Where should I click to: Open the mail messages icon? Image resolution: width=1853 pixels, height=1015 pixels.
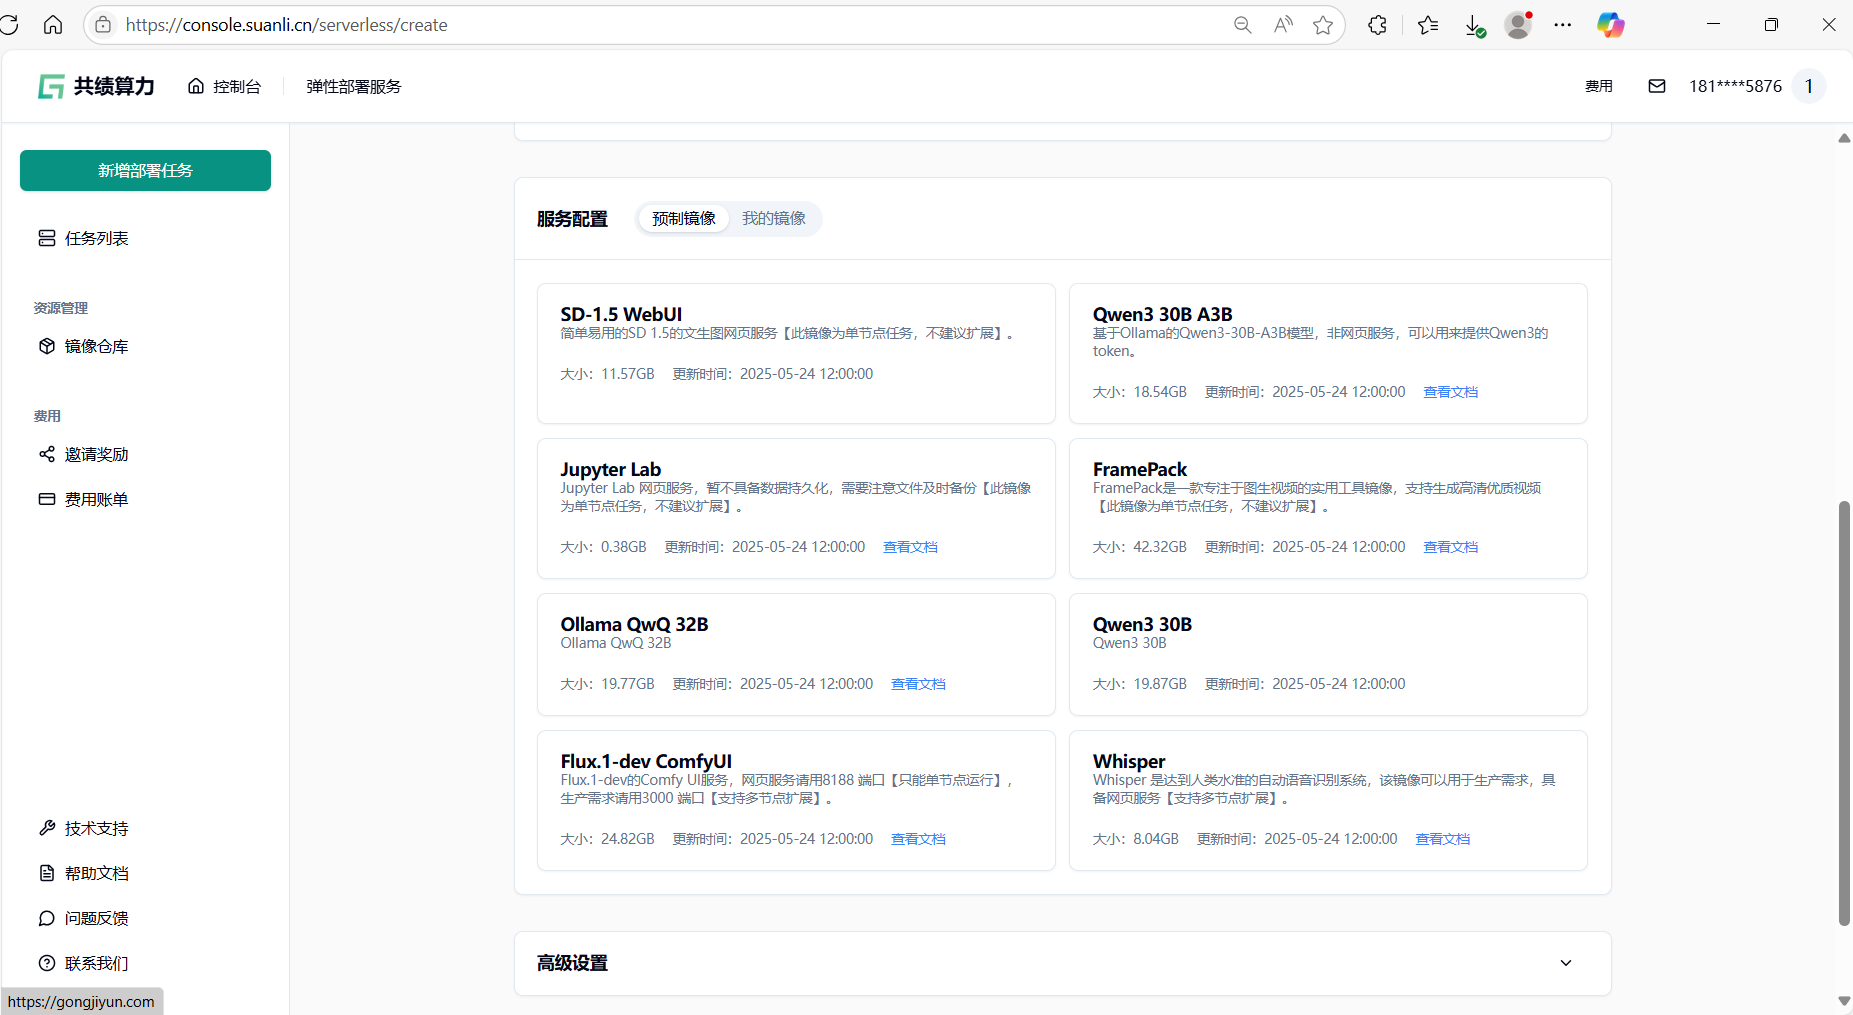1656,86
